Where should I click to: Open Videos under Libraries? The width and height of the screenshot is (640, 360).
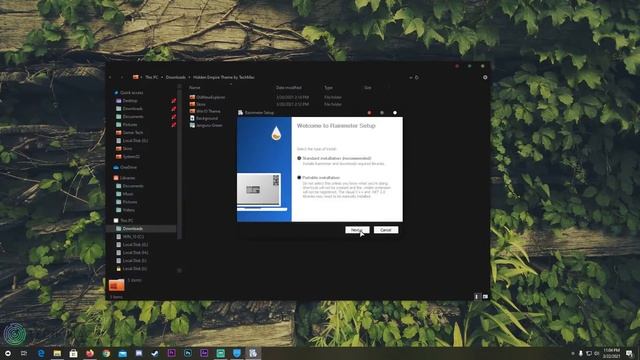click(x=125, y=210)
